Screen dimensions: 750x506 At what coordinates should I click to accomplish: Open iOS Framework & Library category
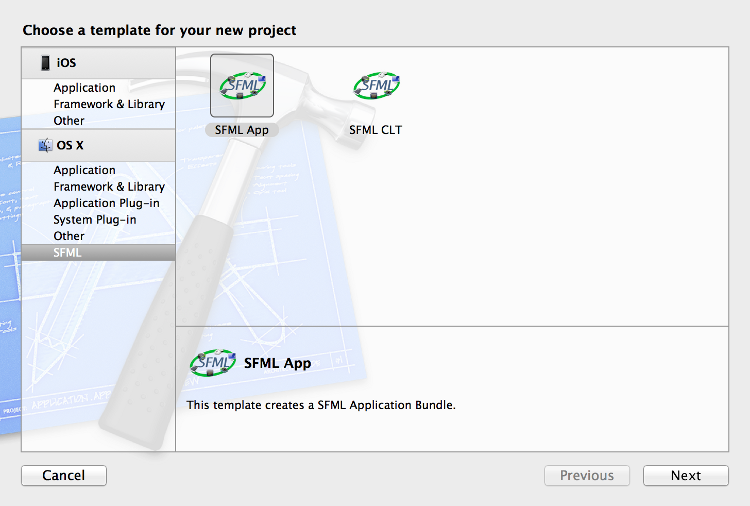click(x=109, y=104)
